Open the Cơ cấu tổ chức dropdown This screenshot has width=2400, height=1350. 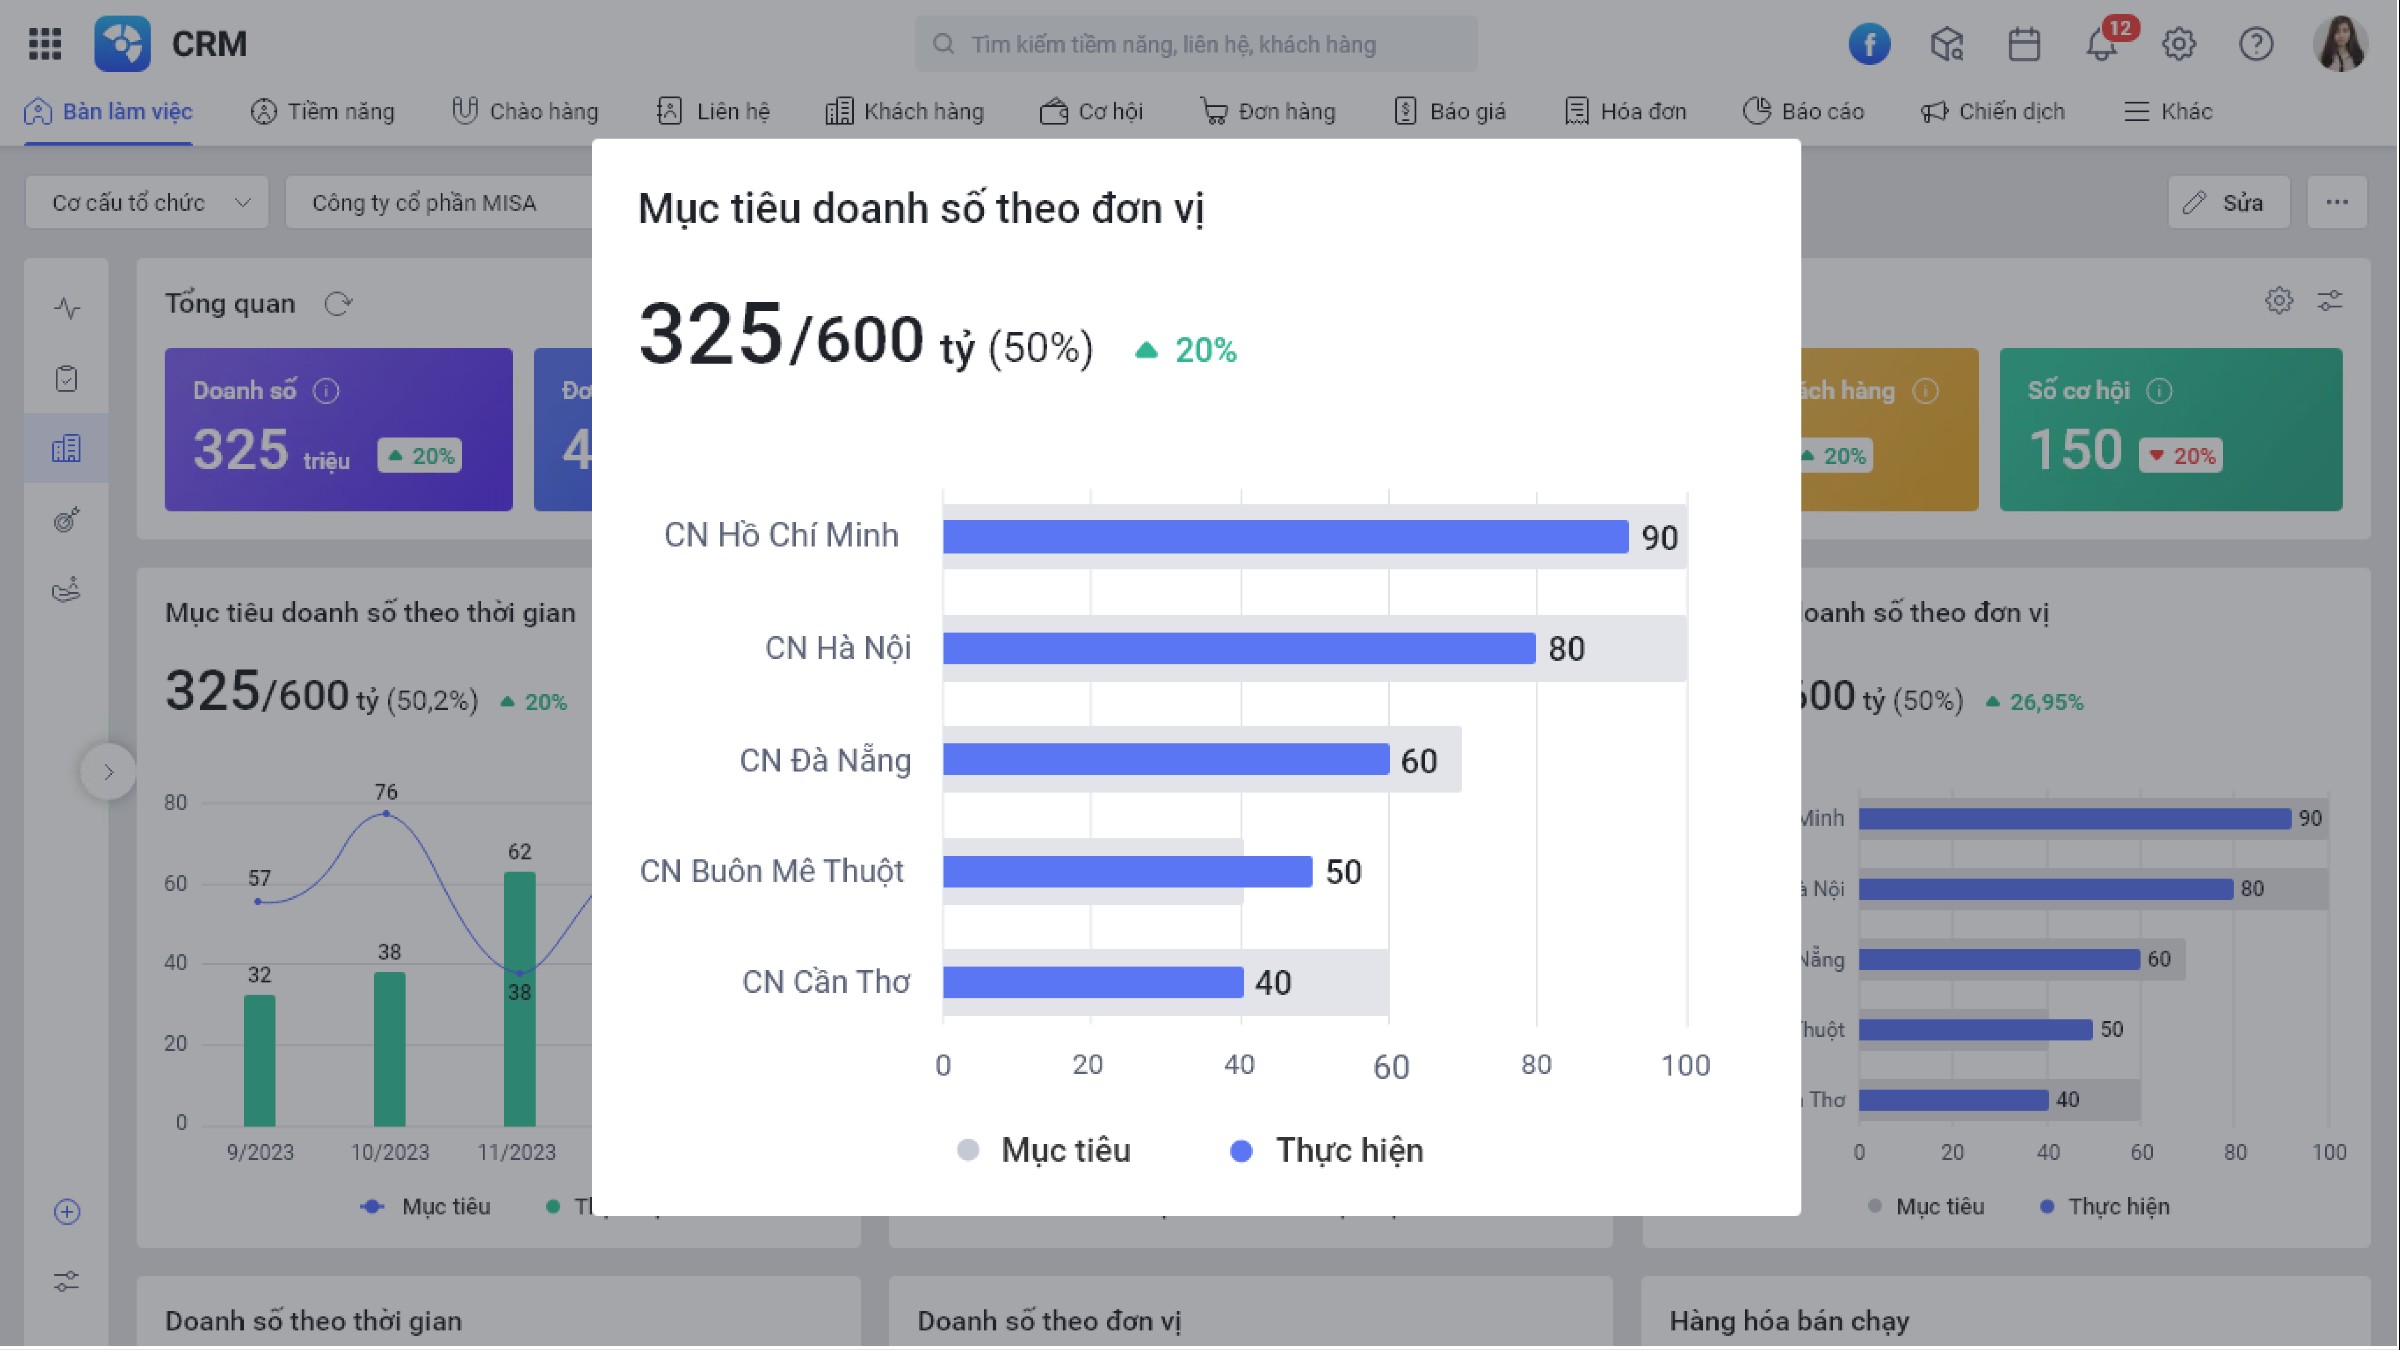point(147,203)
